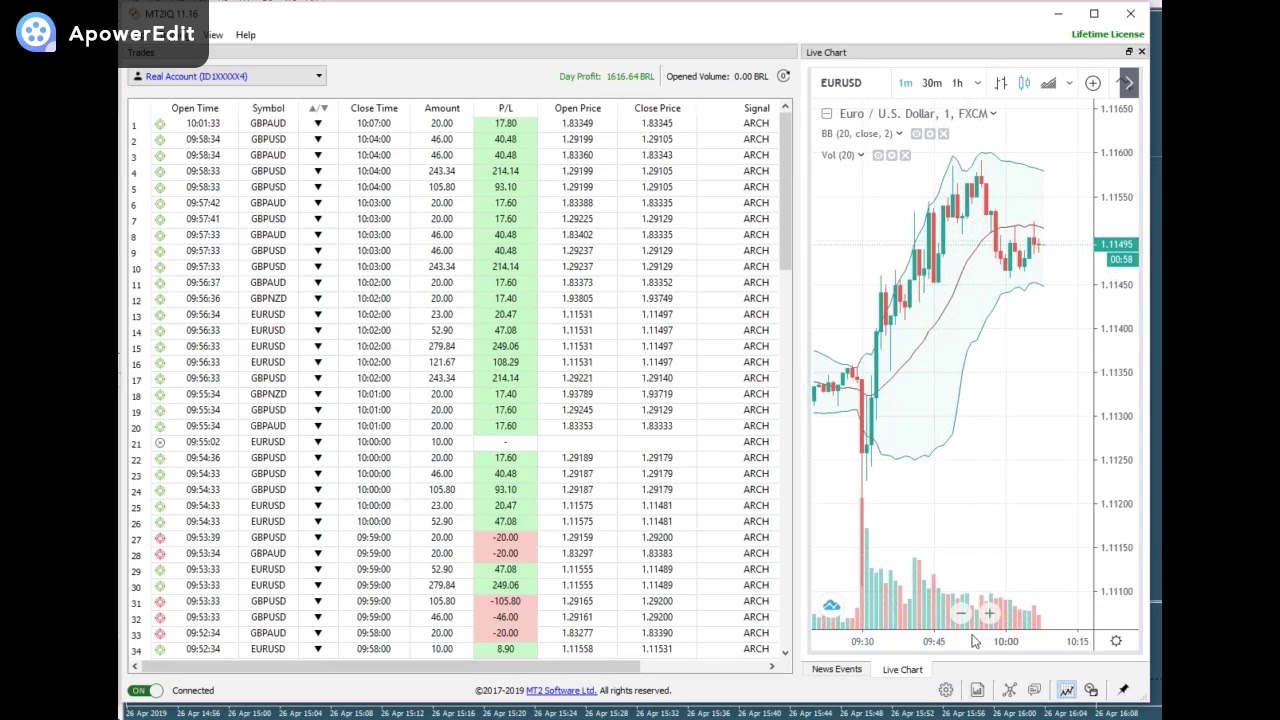Zoom out chart with minus button
The width and height of the screenshot is (1280, 720).
click(962, 613)
